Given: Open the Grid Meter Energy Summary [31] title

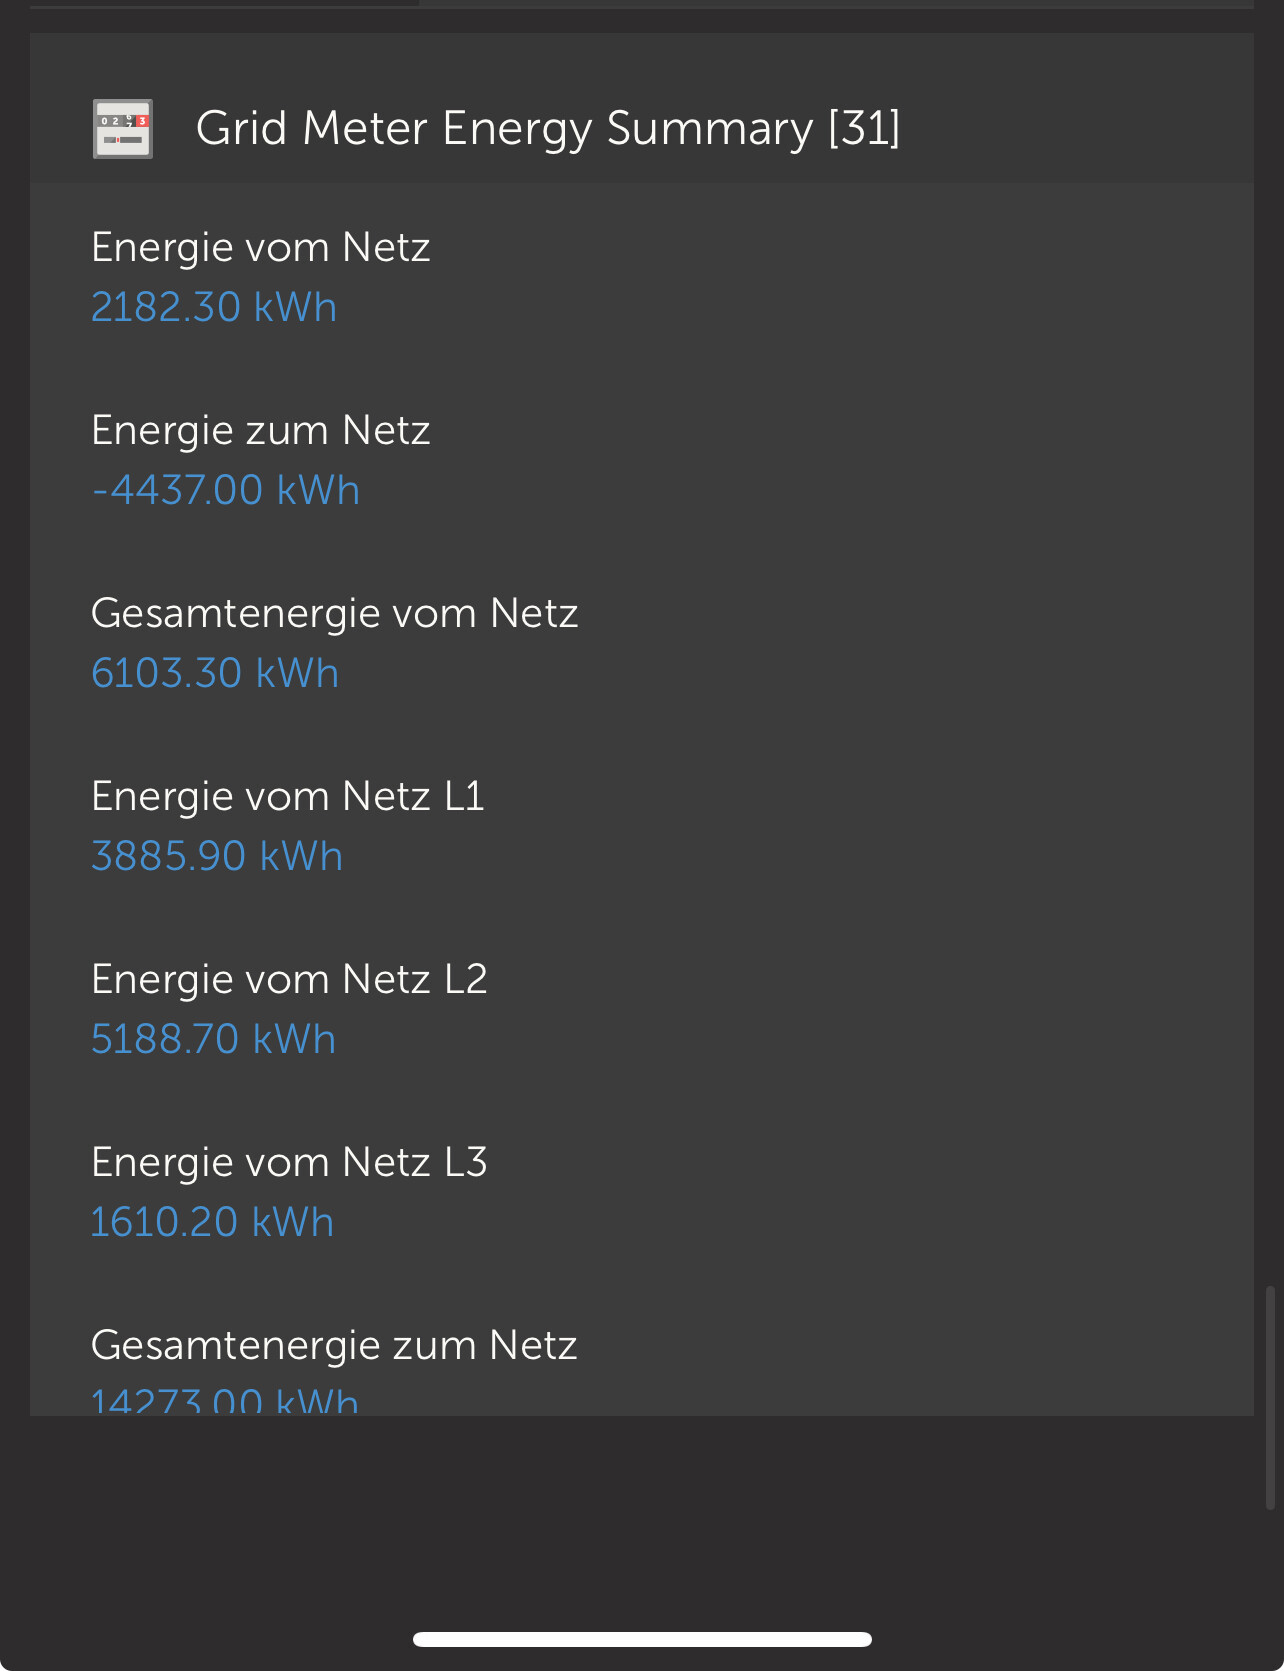Looking at the screenshot, I should (547, 129).
